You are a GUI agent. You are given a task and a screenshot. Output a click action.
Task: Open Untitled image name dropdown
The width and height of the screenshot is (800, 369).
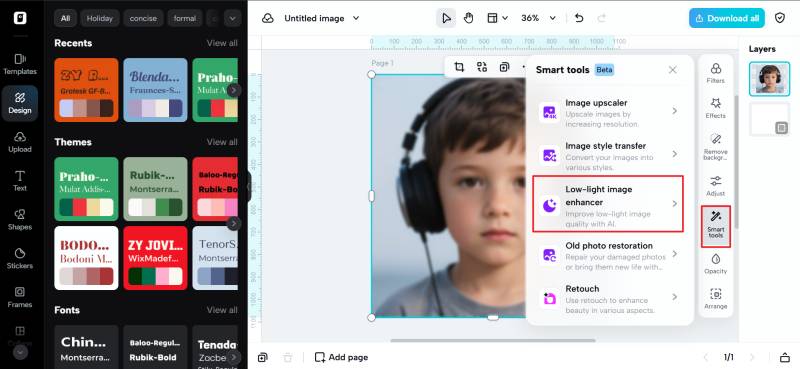(x=321, y=18)
